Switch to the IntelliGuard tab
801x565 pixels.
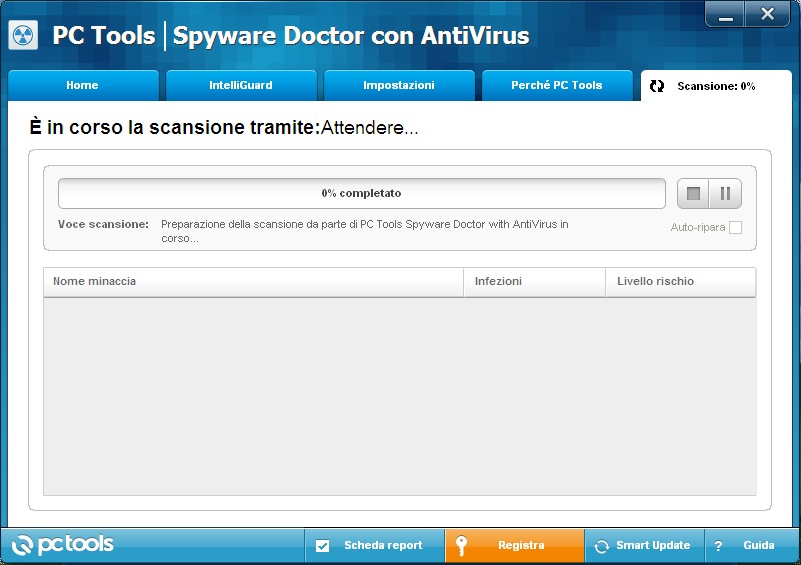240,86
